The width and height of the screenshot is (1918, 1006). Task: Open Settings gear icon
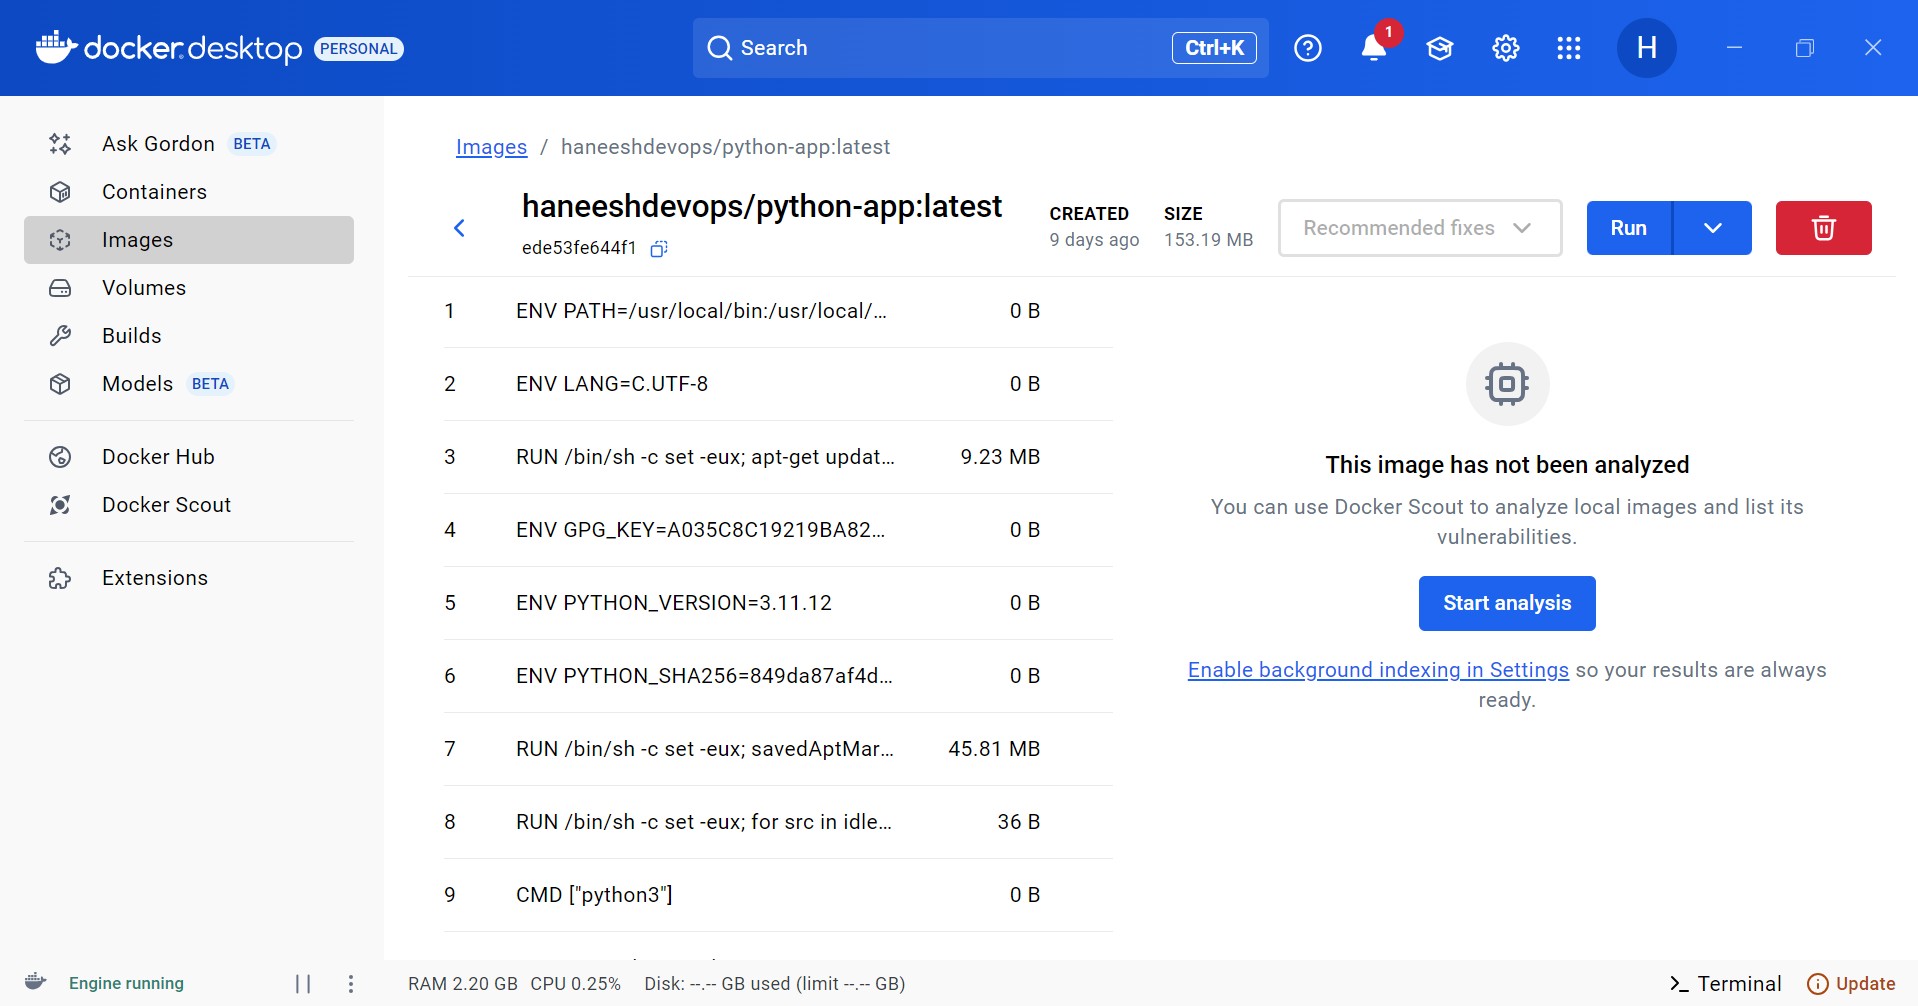(1505, 48)
